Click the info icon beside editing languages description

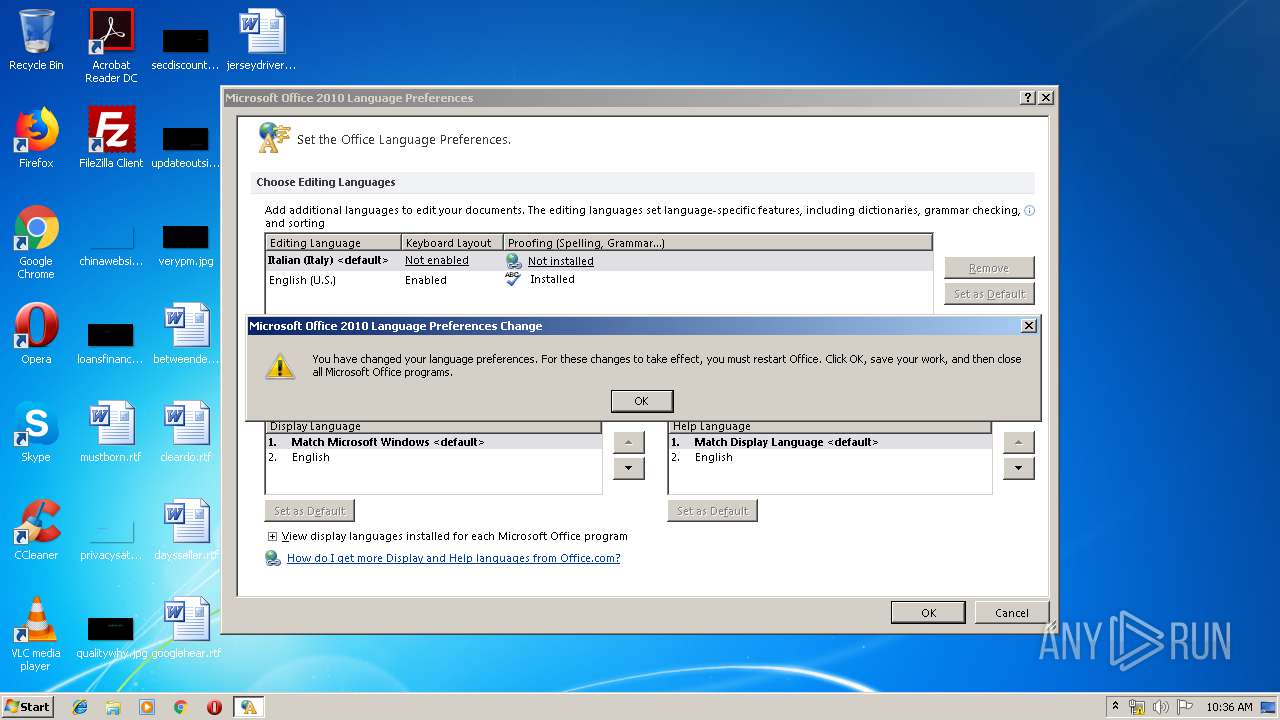pos(1029,210)
